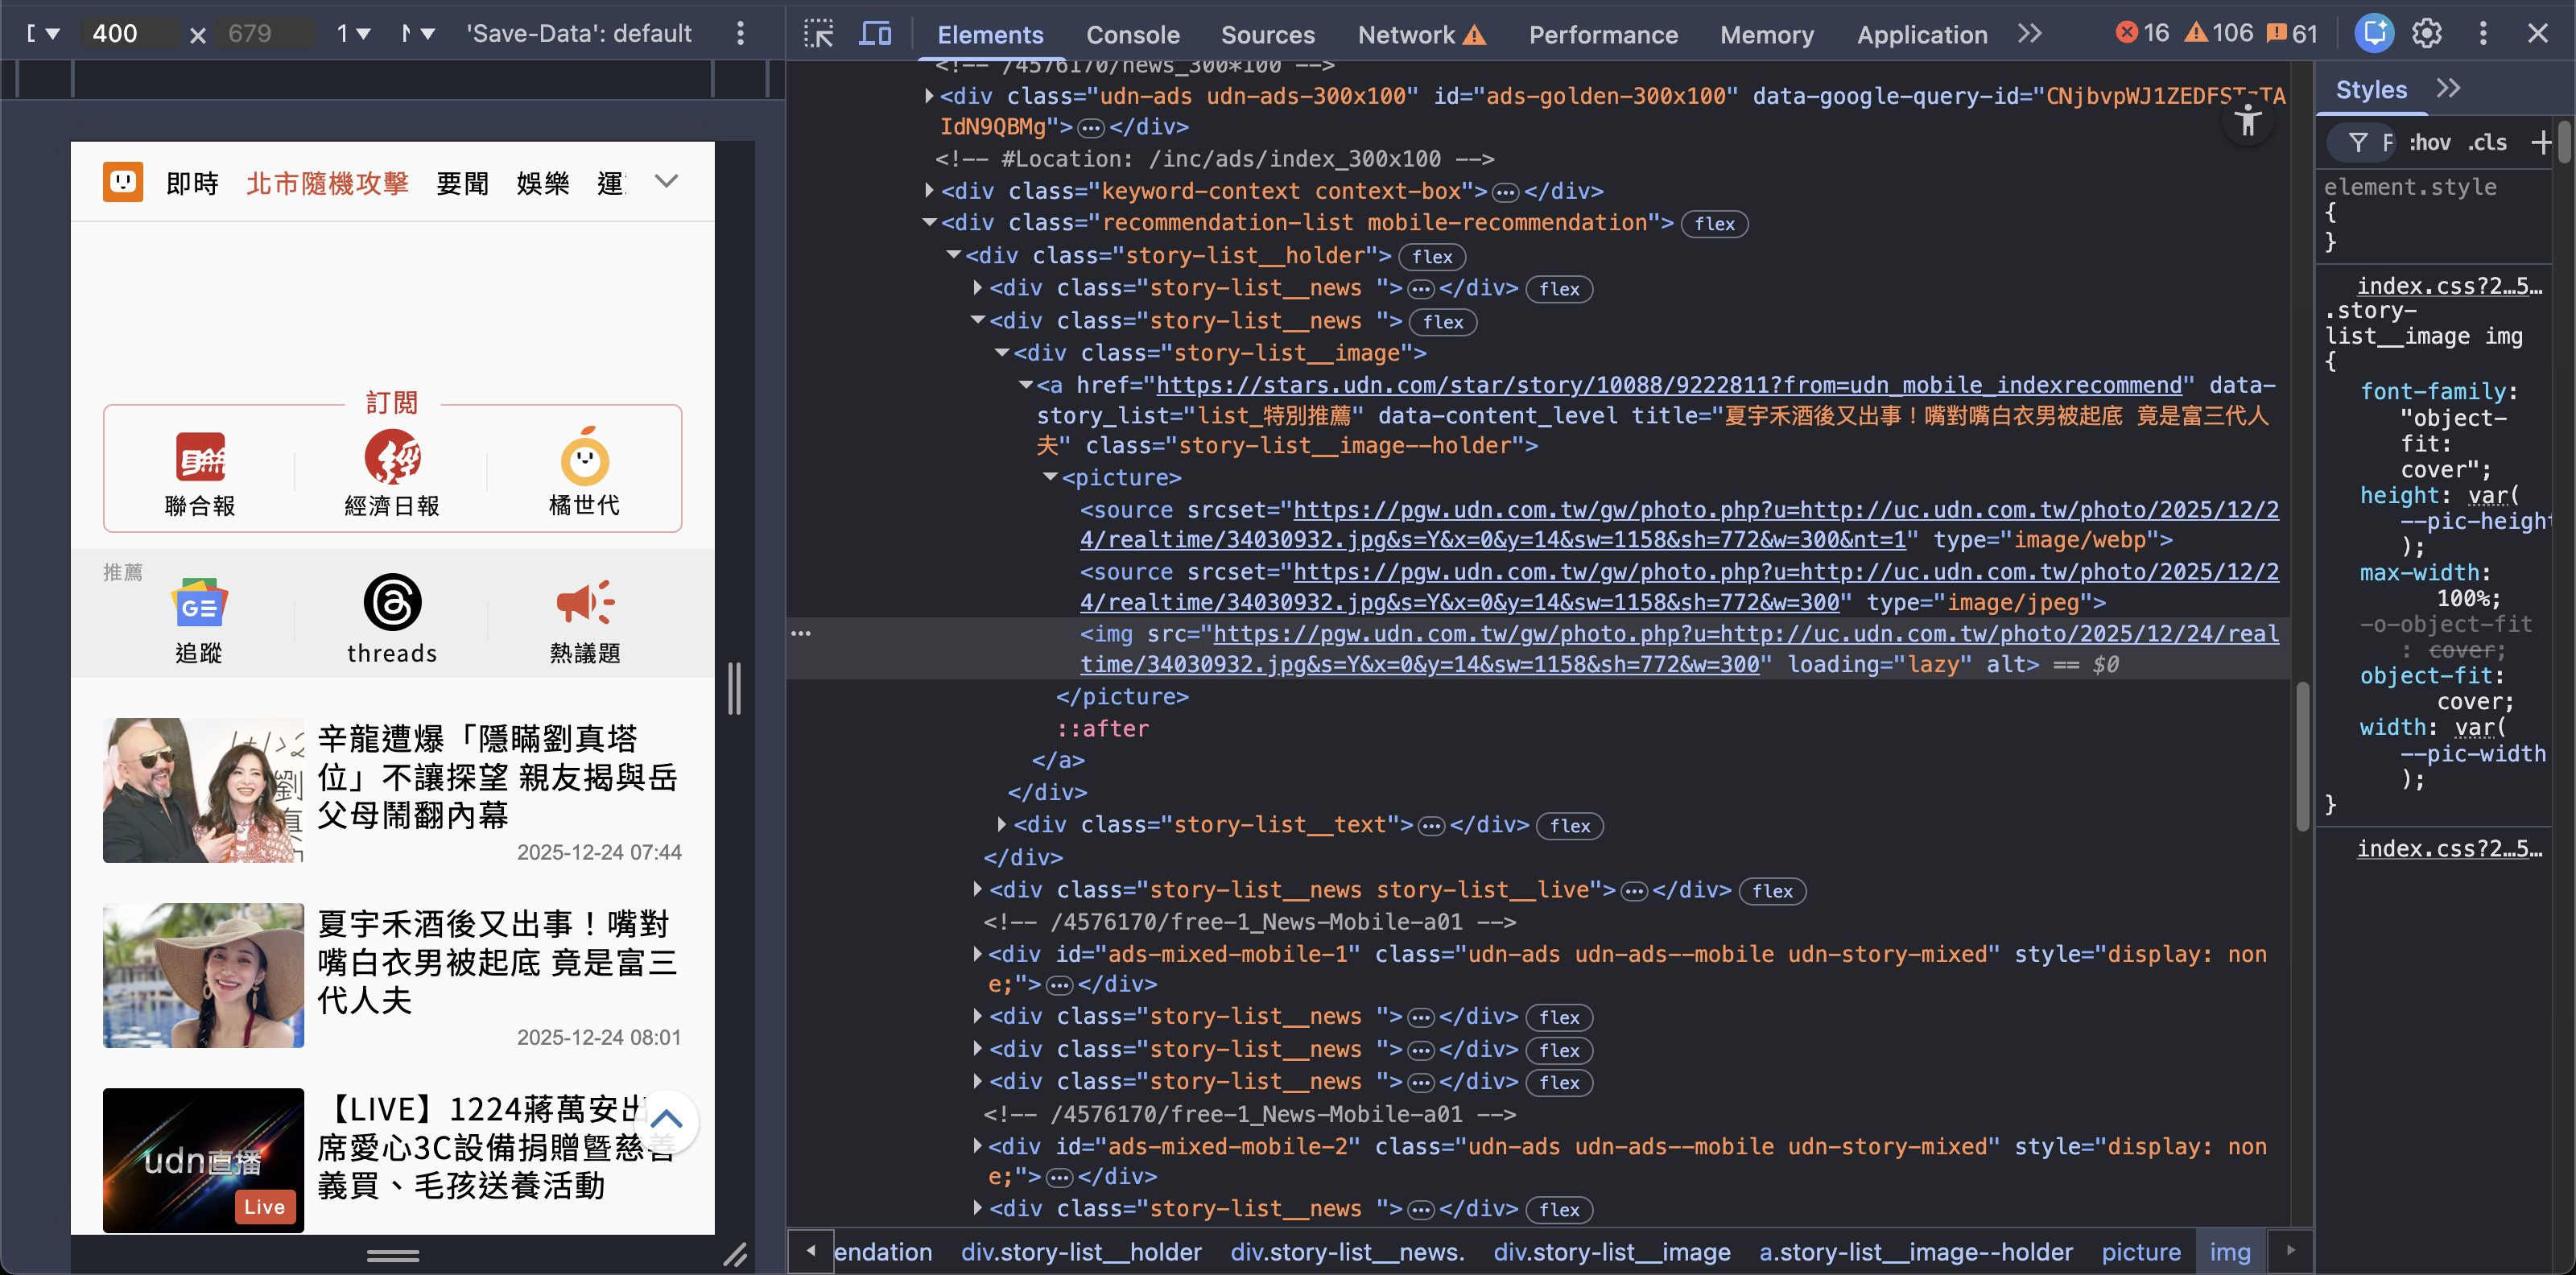Toggle :hov element state panel
This screenshot has width=2576, height=1275.
pyautogui.click(x=2430, y=143)
